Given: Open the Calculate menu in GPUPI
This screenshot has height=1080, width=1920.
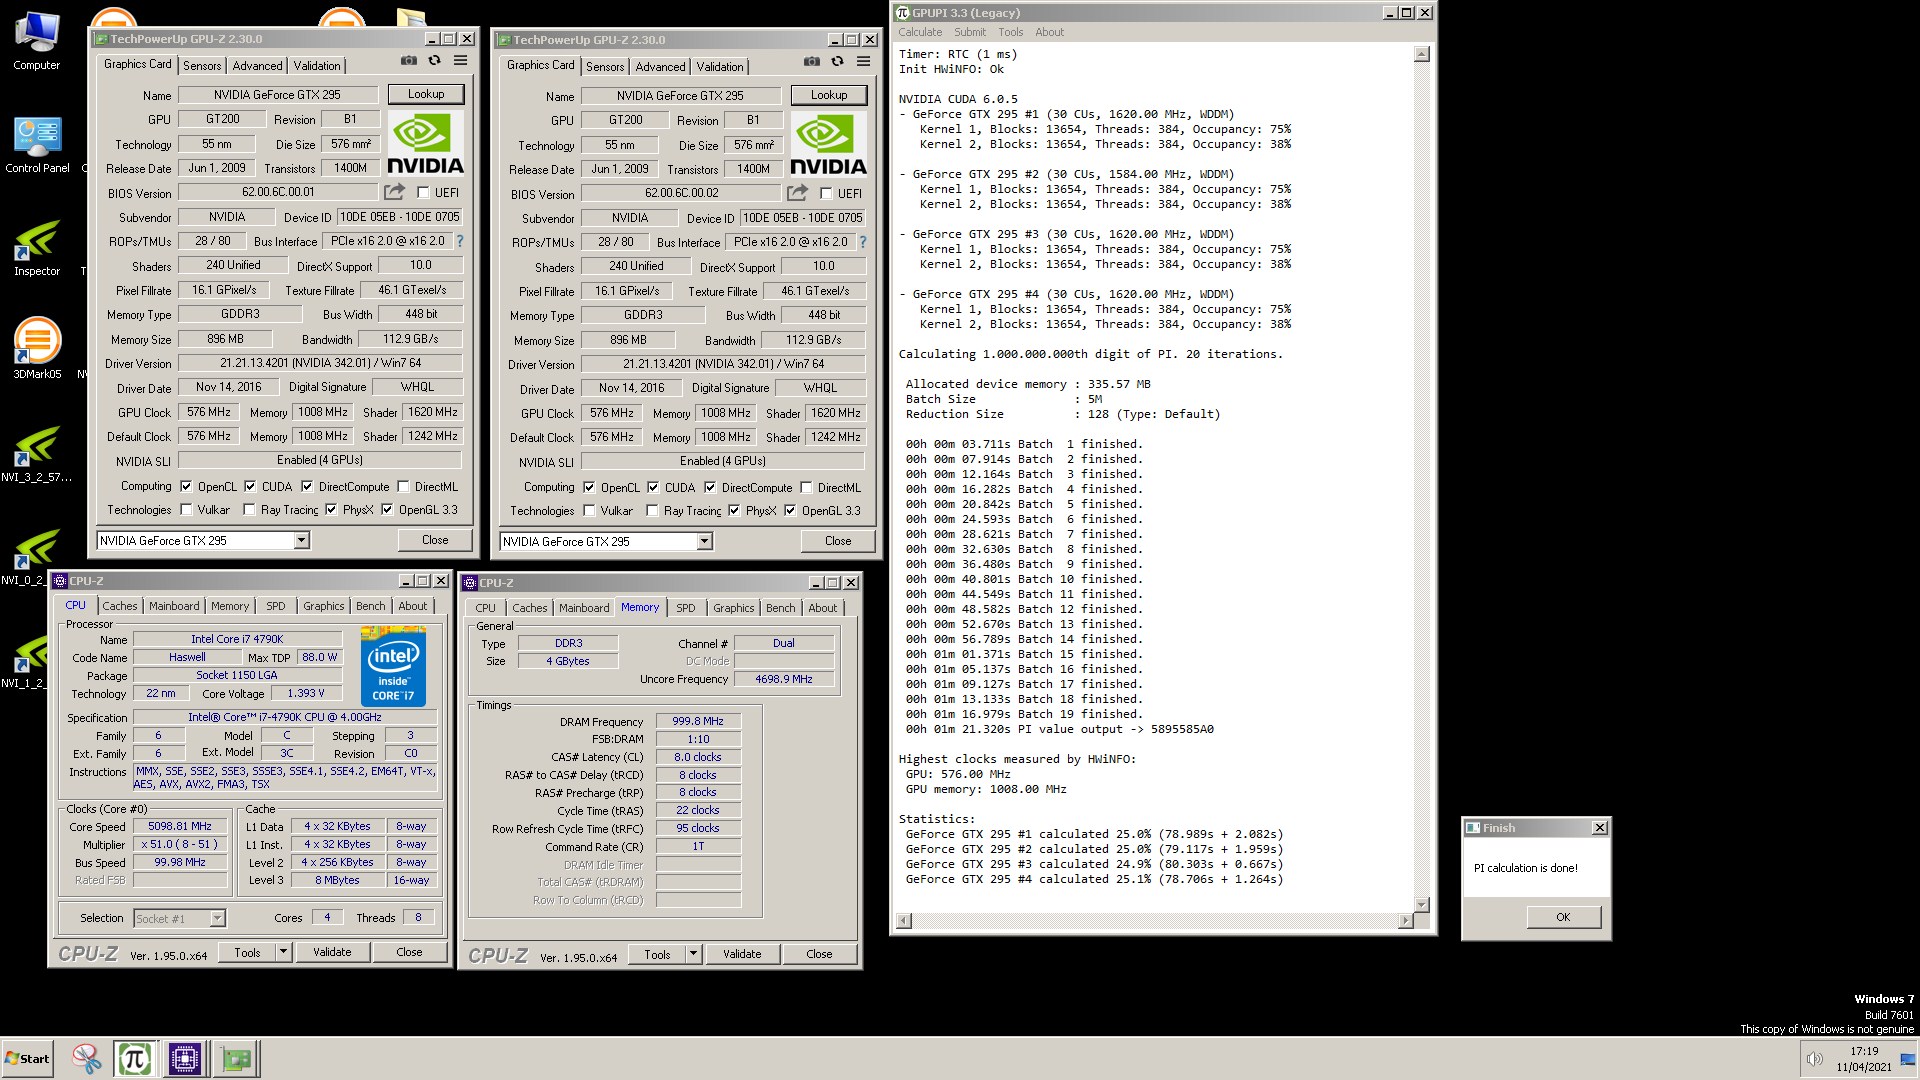Looking at the screenshot, I should pyautogui.click(x=919, y=32).
